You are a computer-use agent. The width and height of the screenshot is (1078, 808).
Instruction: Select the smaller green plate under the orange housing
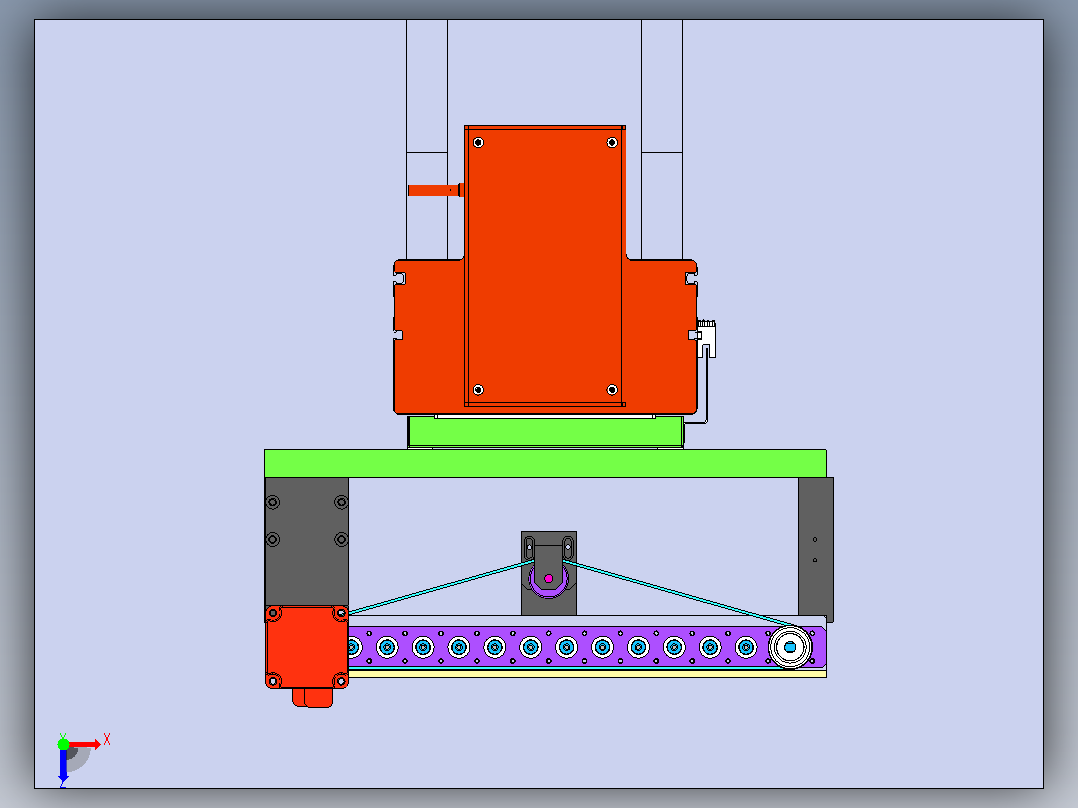pos(546,432)
